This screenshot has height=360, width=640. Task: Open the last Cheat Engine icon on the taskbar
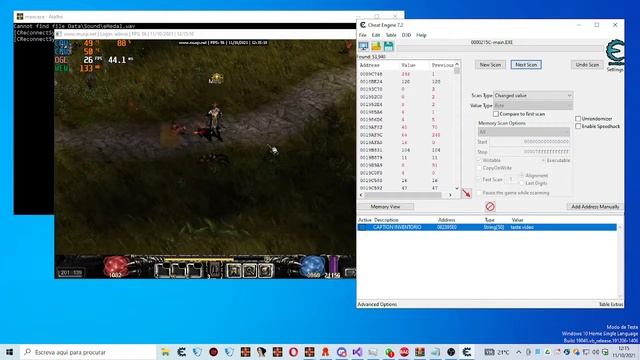click(x=467, y=352)
